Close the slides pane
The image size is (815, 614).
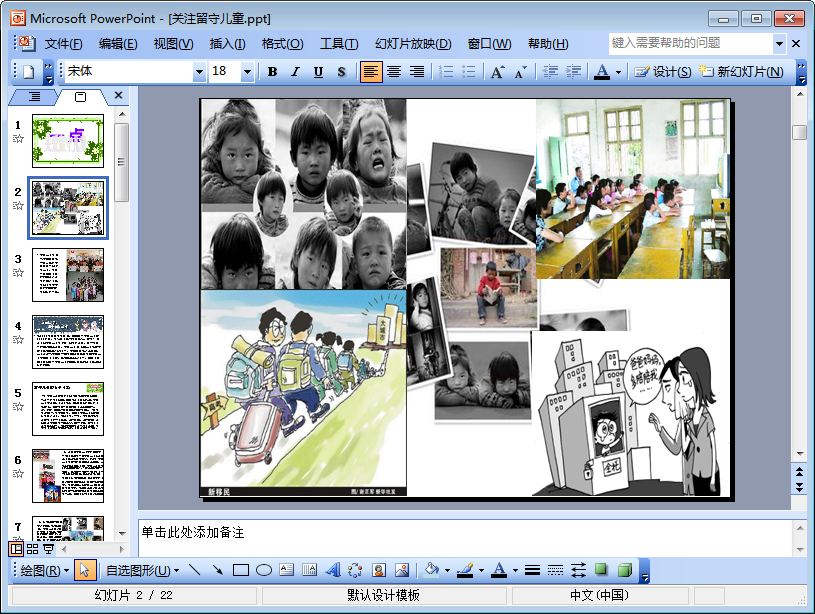[119, 95]
